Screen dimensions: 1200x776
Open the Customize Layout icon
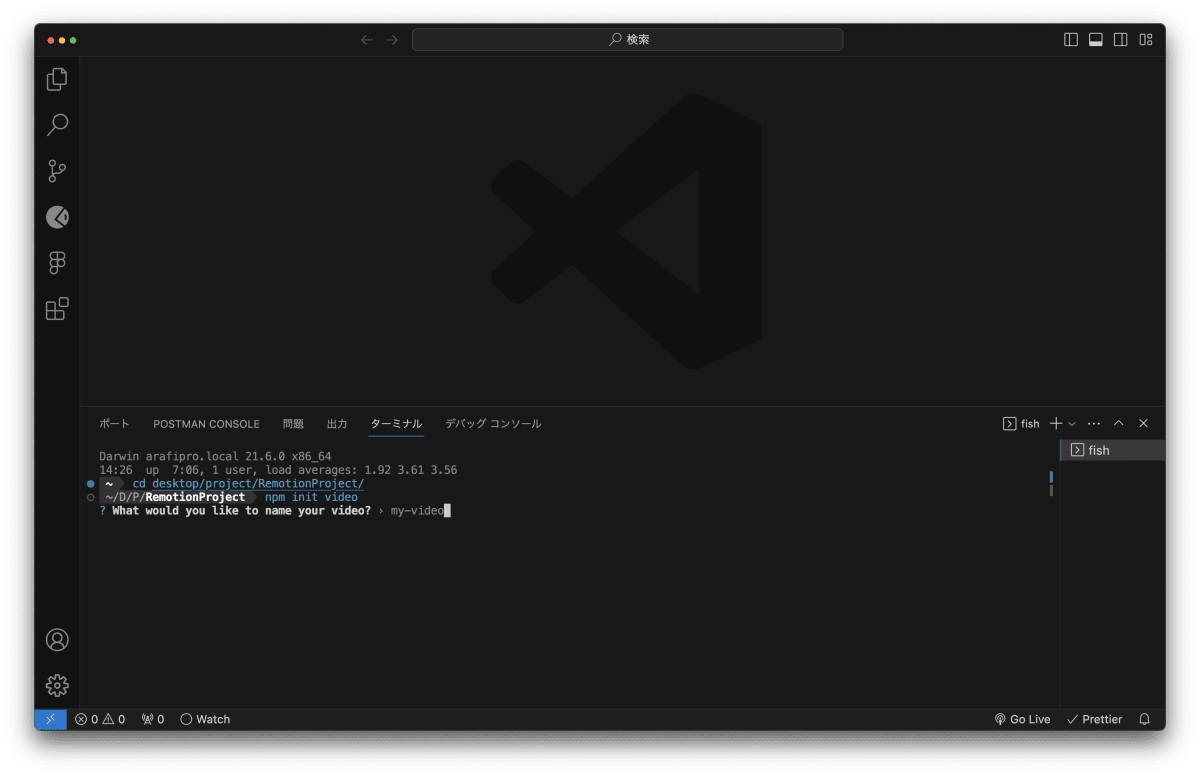point(1146,40)
